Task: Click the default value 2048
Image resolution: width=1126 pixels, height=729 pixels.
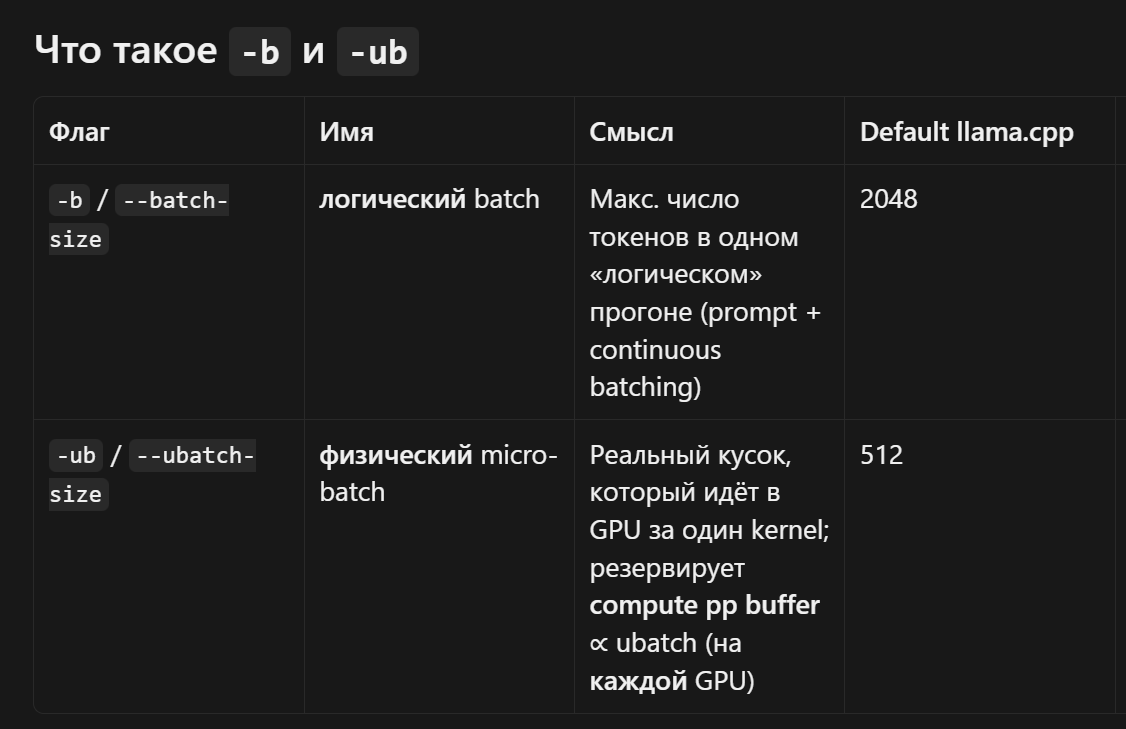Action: pos(888,199)
